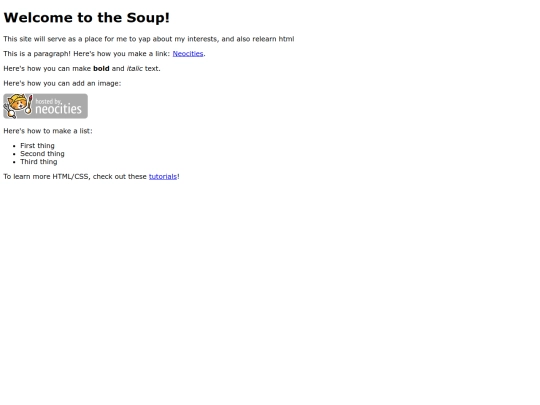Click the 'This site will serve' paragraph
The height and width of the screenshot is (405, 540).
149,39
